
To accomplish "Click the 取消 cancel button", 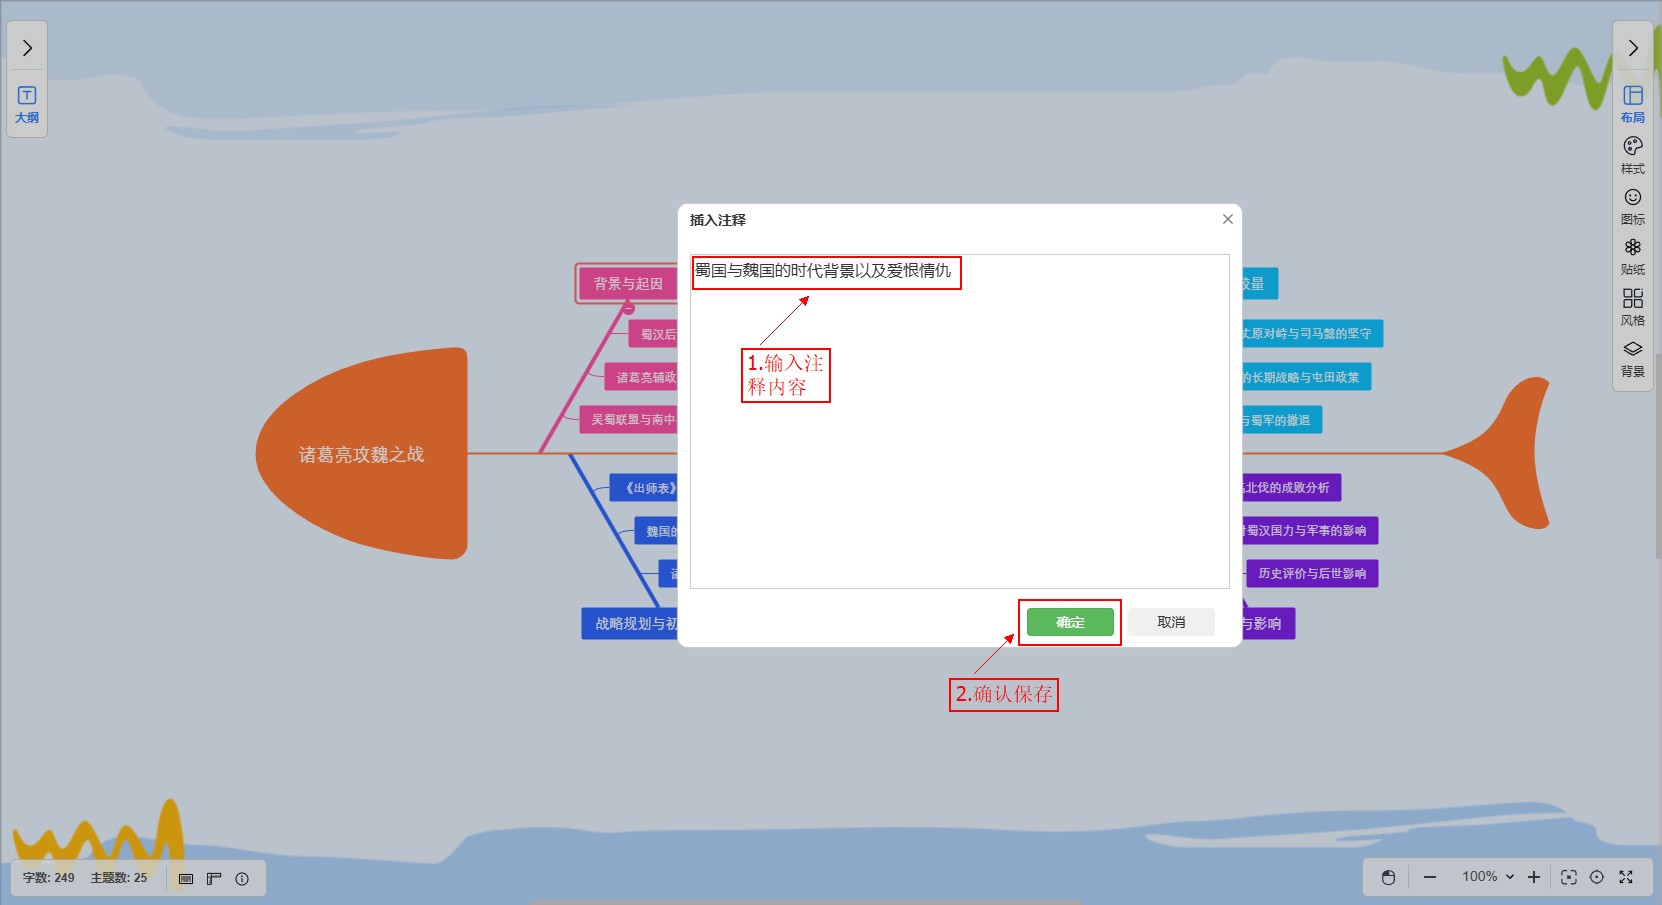I will click(1171, 622).
